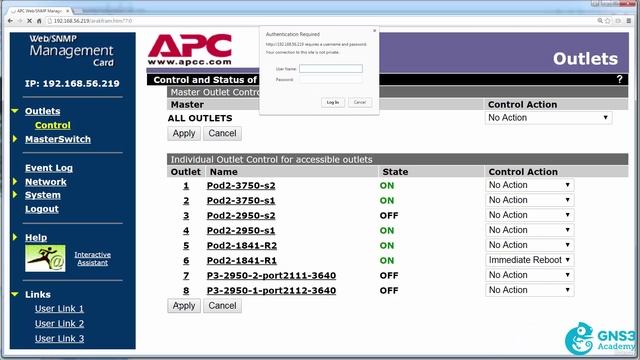Expand the MasterSwitch menu arrow
The image size is (640, 360).
click(x=15, y=139)
